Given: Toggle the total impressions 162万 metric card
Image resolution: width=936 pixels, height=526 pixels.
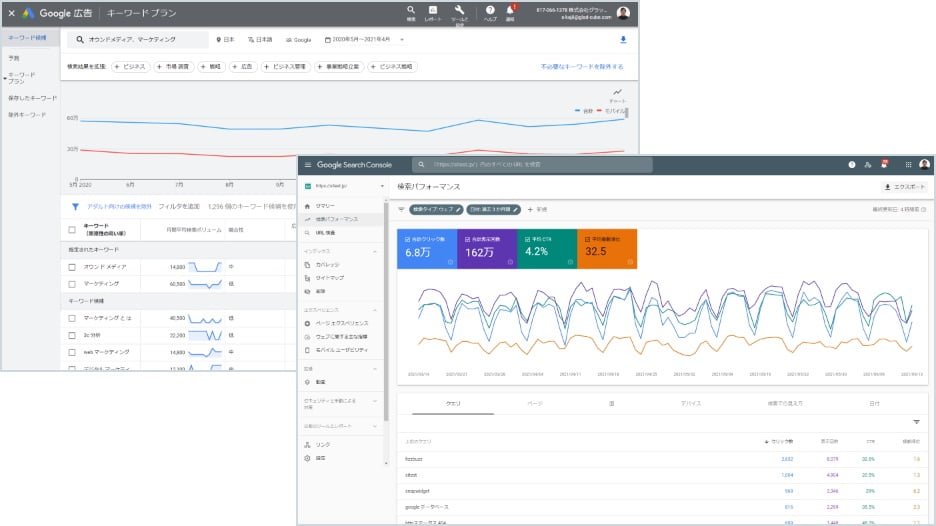Looking at the screenshot, I should point(487,249).
